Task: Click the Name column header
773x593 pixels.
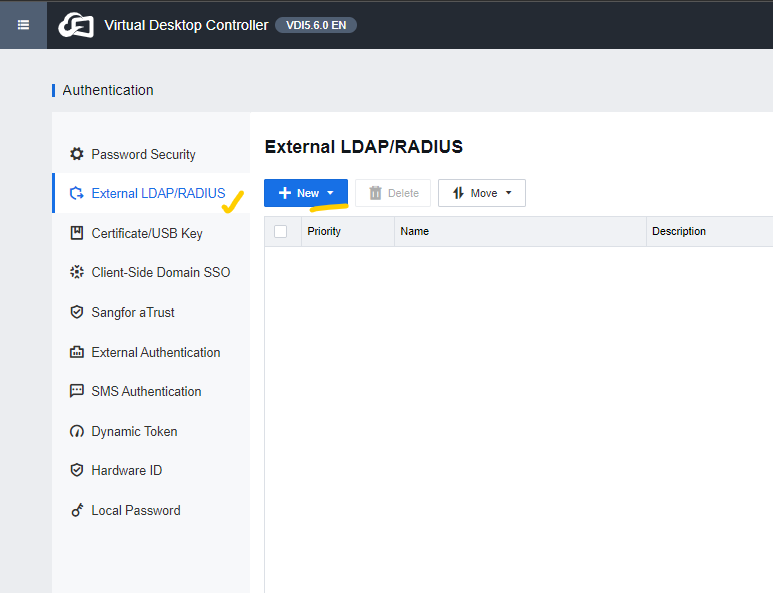Action: click(415, 231)
